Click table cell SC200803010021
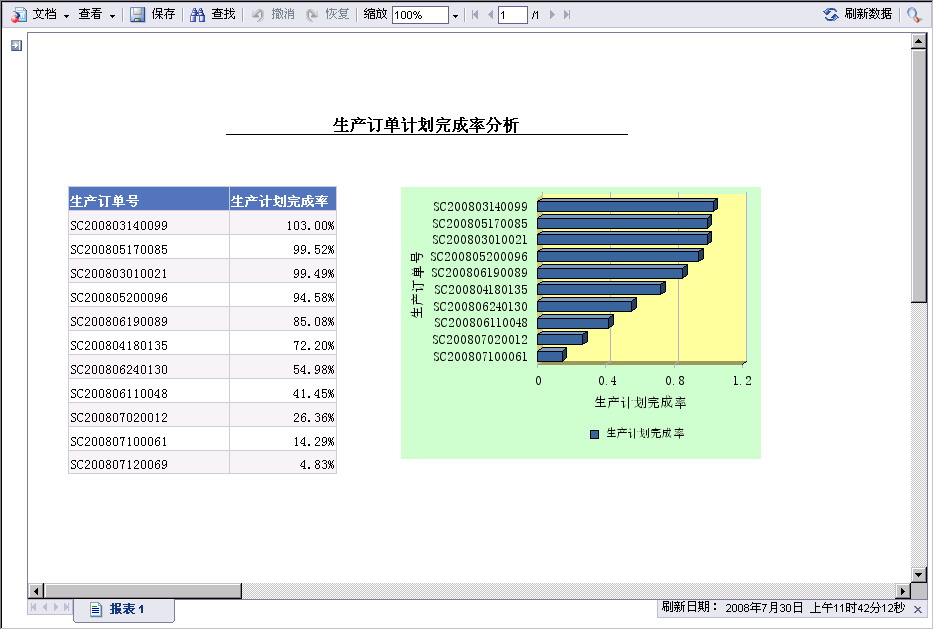Image resolution: width=934 pixels, height=630 pixels. point(148,273)
